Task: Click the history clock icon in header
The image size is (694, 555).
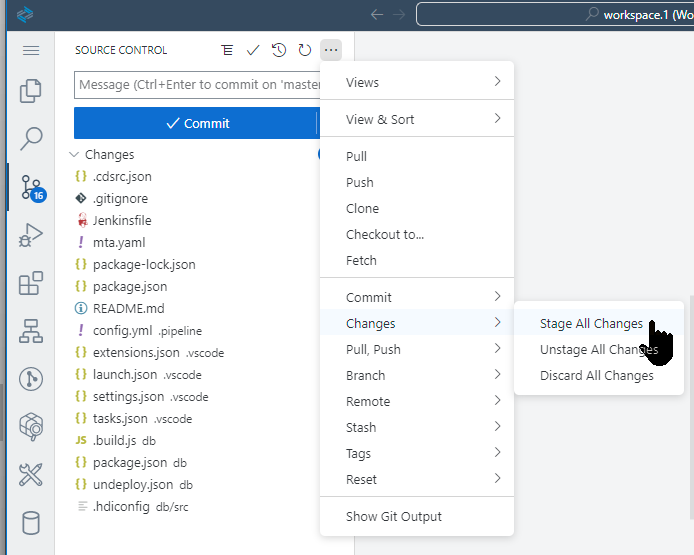Action: [x=279, y=50]
